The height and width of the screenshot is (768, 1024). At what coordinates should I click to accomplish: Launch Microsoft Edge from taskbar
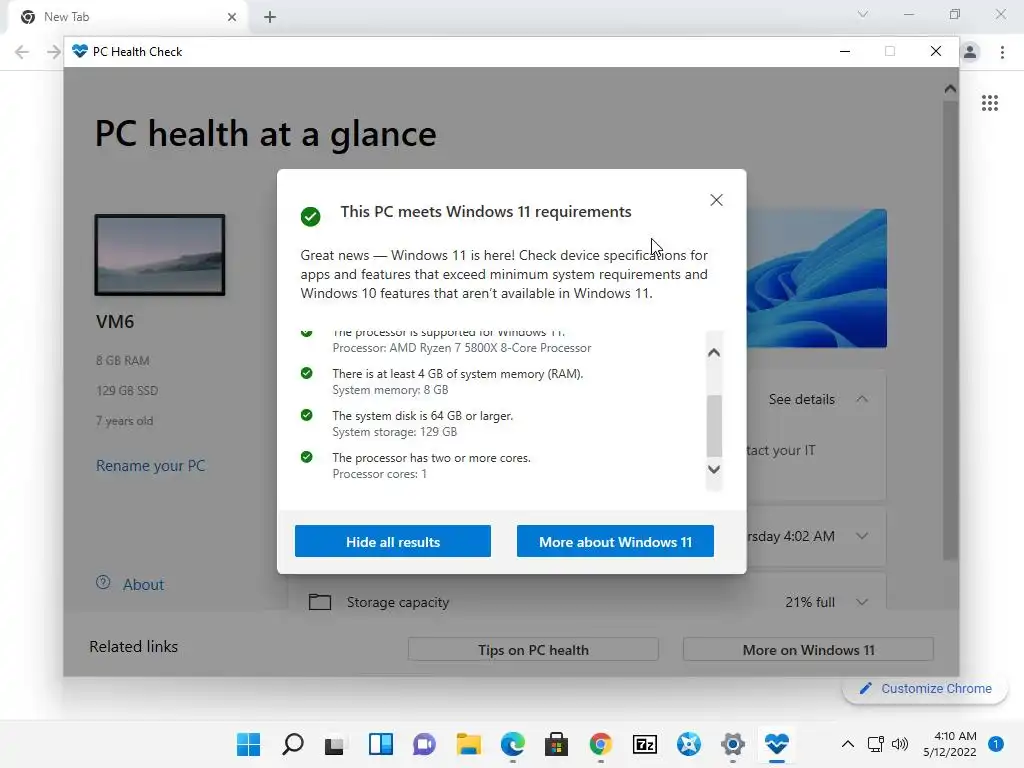(x=513, y=744)
